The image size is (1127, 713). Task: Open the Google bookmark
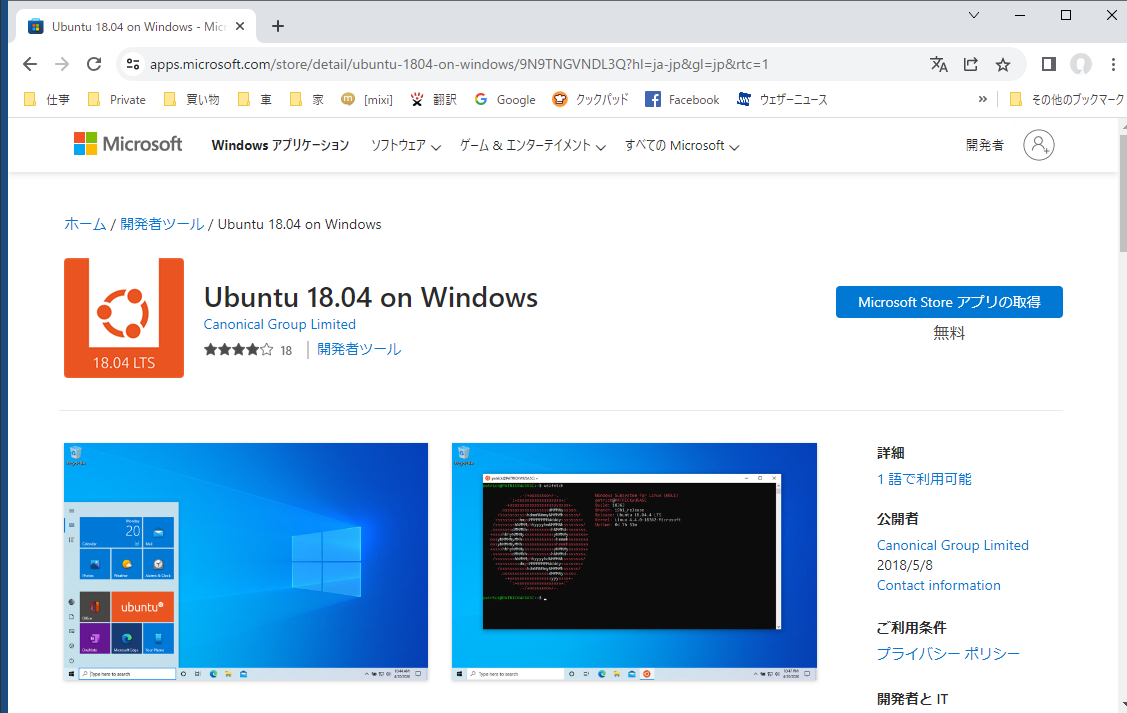[505, 99]
